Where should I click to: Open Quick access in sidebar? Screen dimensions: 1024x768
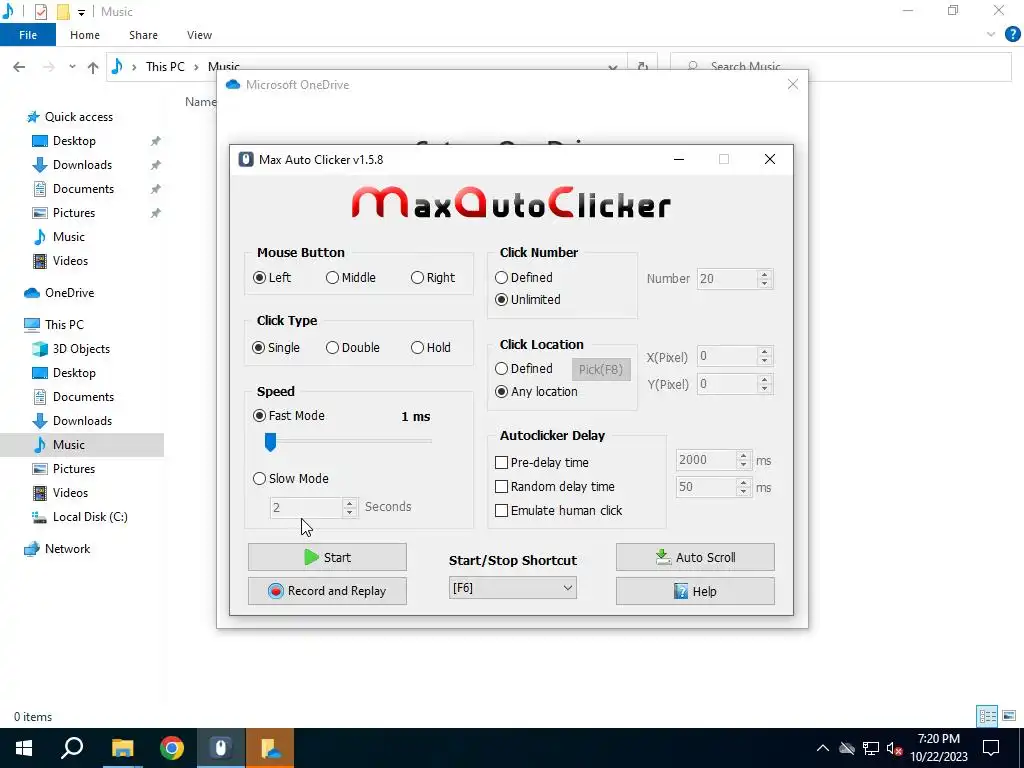click(70, 117)
